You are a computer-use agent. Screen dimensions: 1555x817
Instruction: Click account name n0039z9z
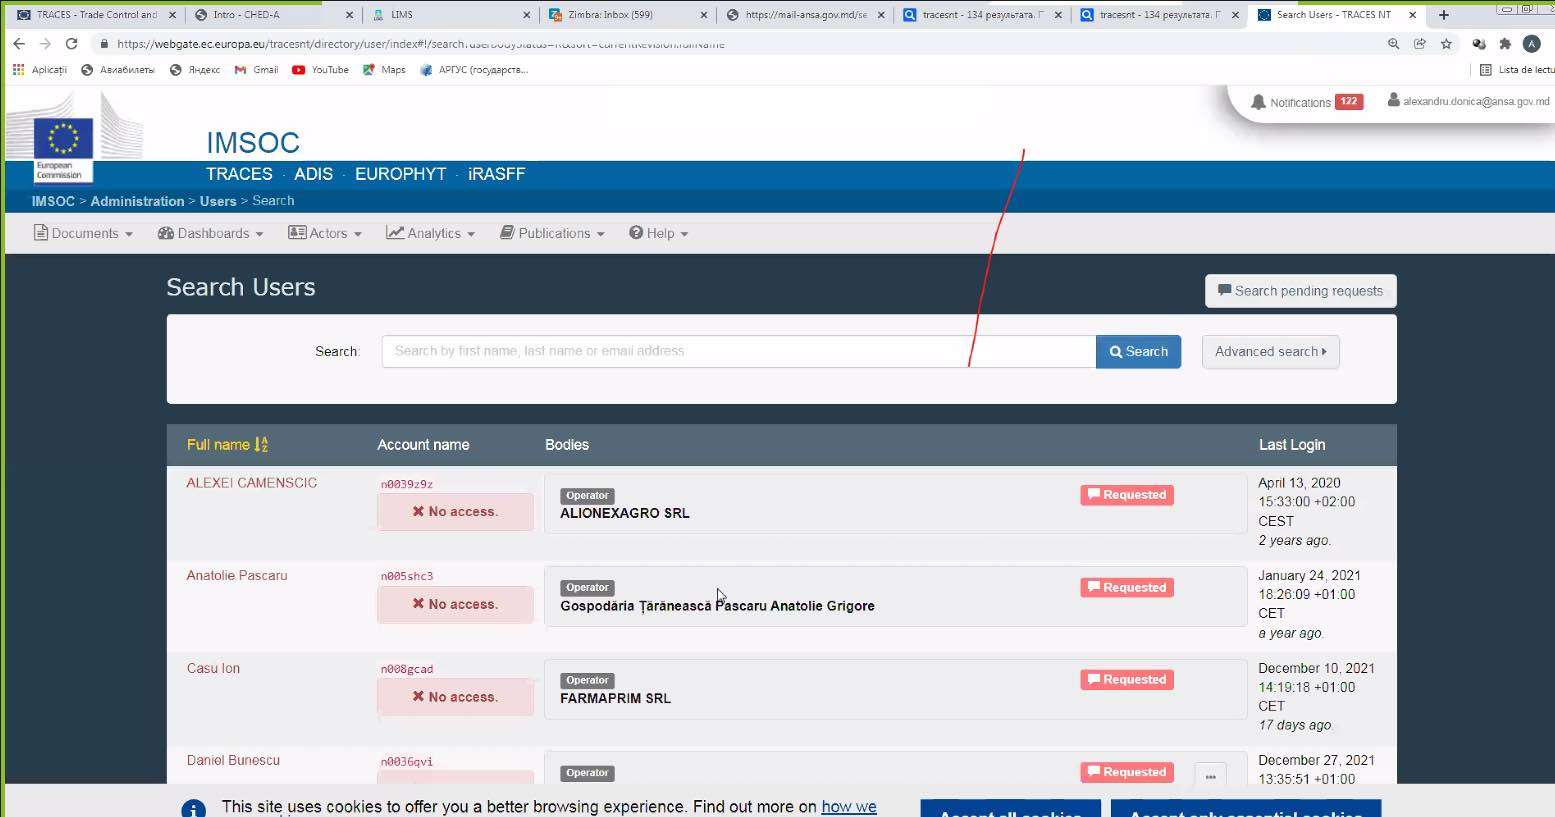(406, 484)
